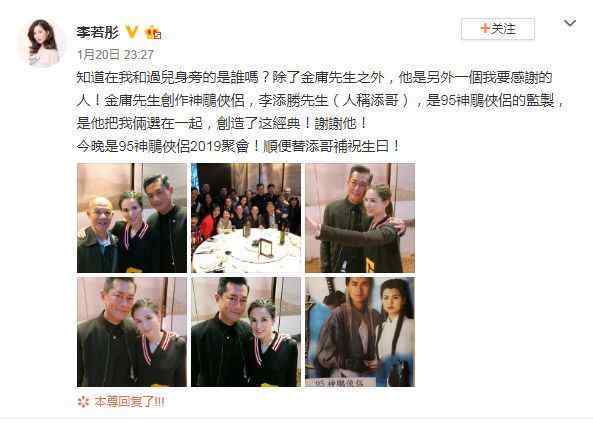Open the first photo with three people
This screenshot has height=423, width=593.
coord(132,218)
